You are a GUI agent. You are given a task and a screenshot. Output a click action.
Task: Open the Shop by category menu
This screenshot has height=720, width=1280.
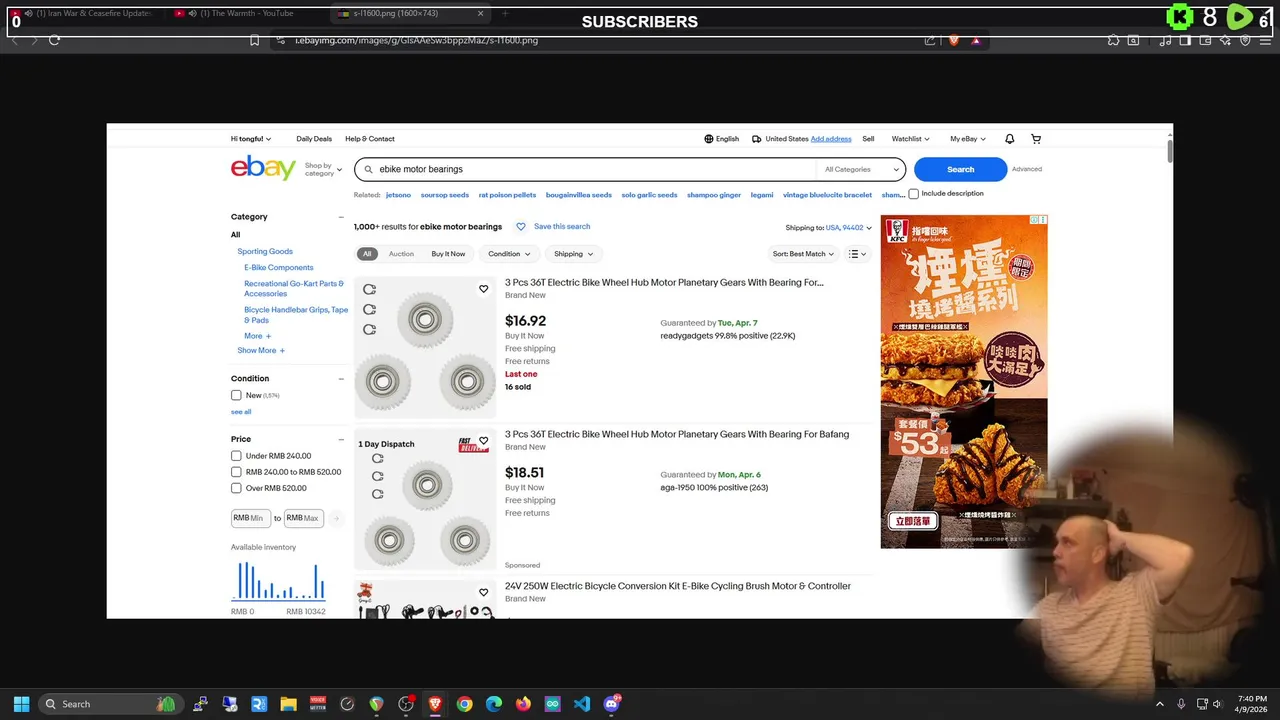click(x=323, y=169)
